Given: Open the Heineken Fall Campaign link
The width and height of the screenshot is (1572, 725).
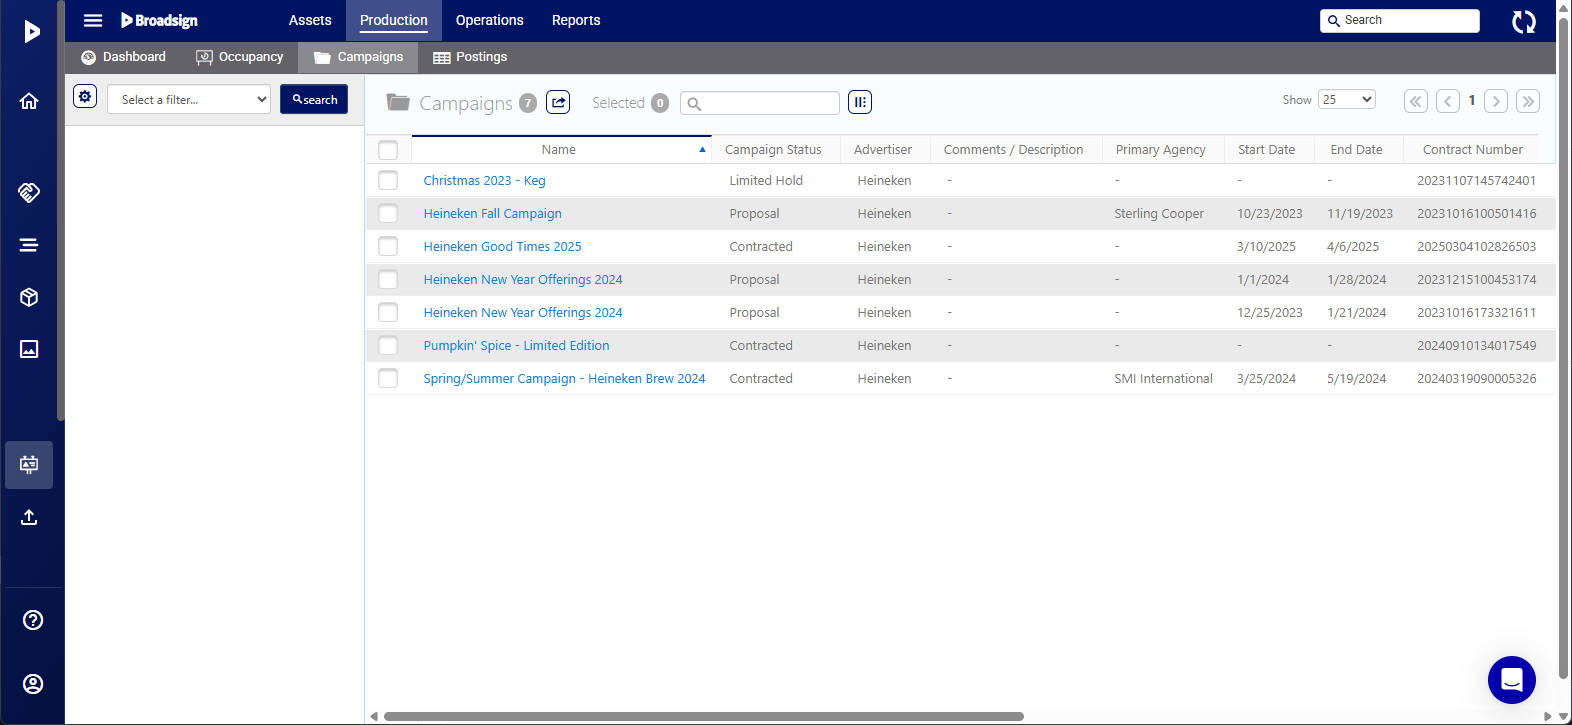Looking at the screenshot, I should [492, 214].
